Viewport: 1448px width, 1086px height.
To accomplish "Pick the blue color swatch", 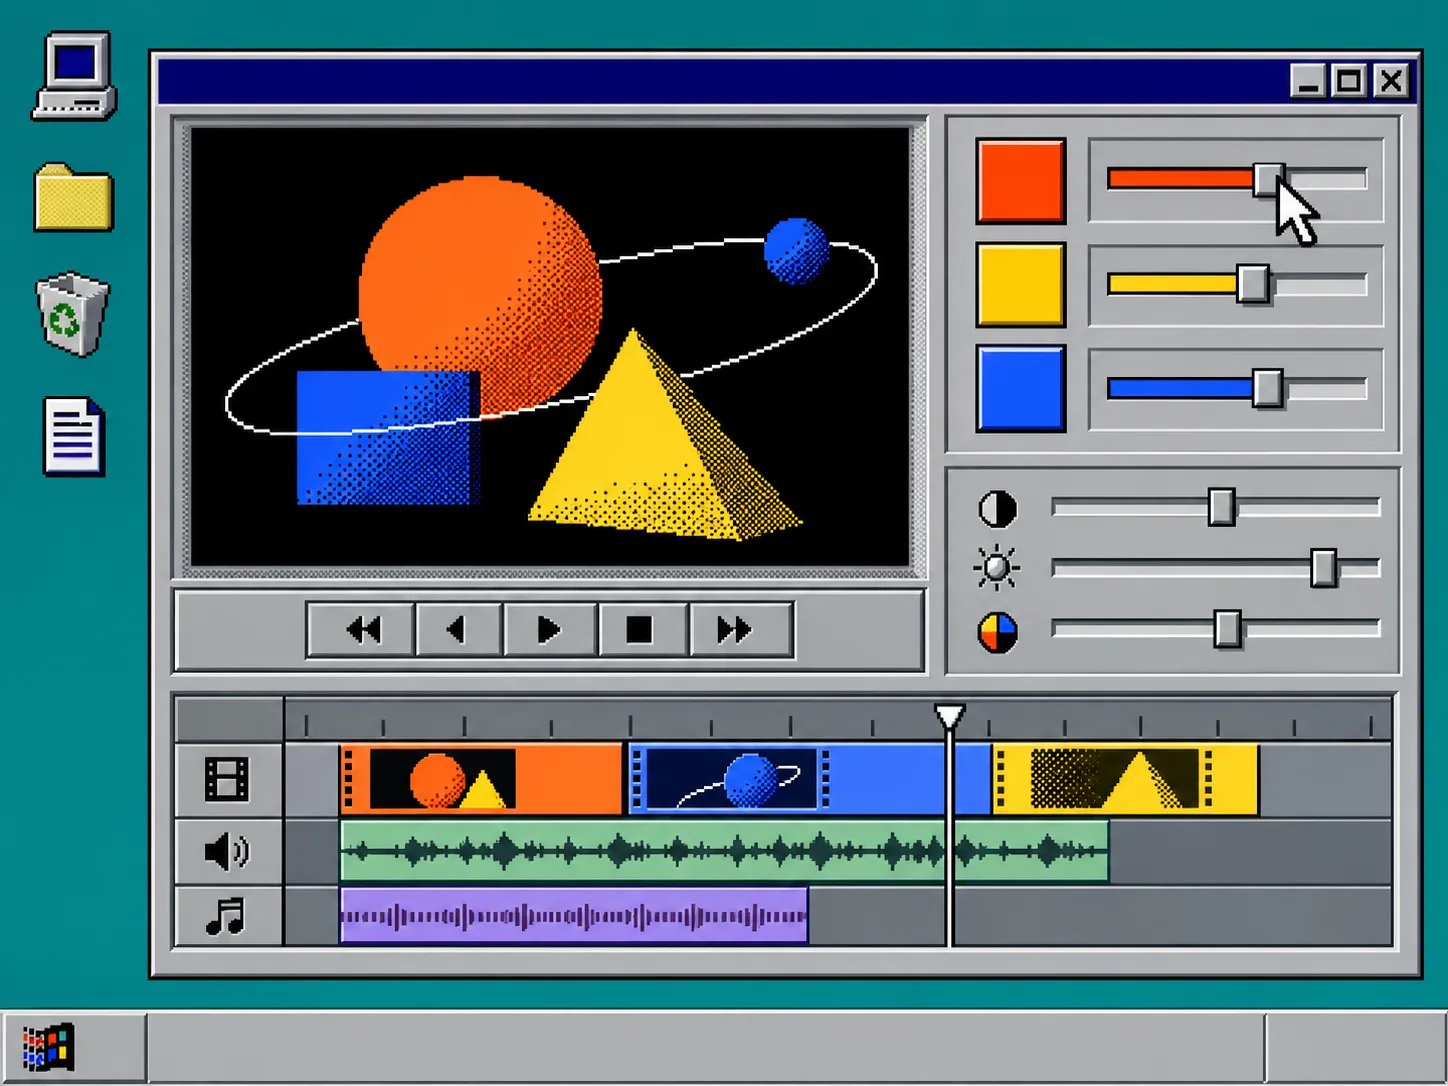I will (x=1021, y=389).
